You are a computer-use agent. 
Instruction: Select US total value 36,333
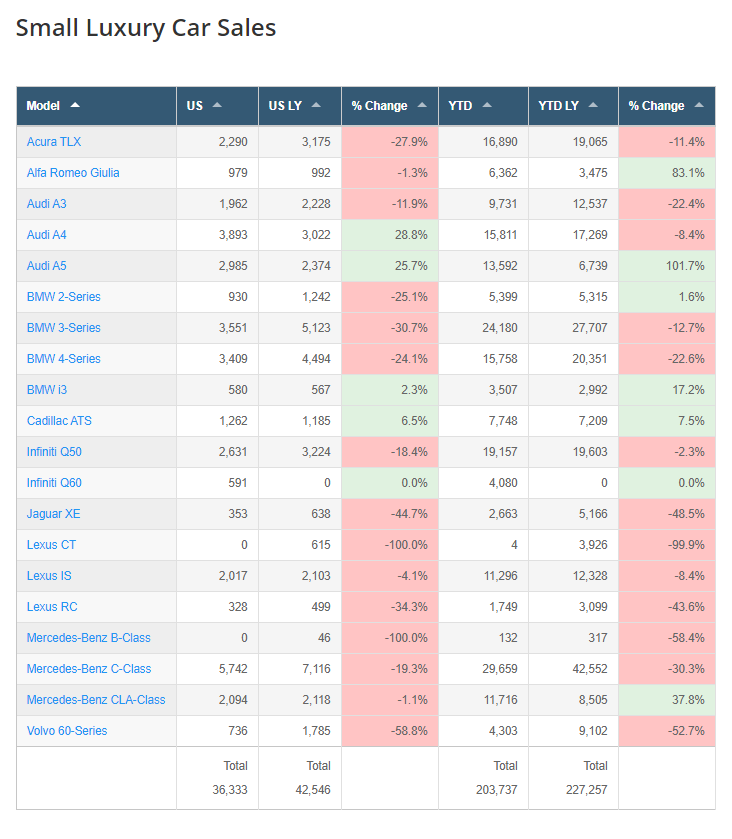[230, 790]
